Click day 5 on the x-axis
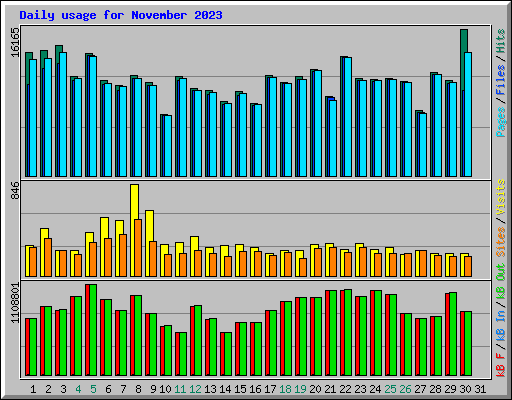This screenshot has height=400, width=512. 93,389
